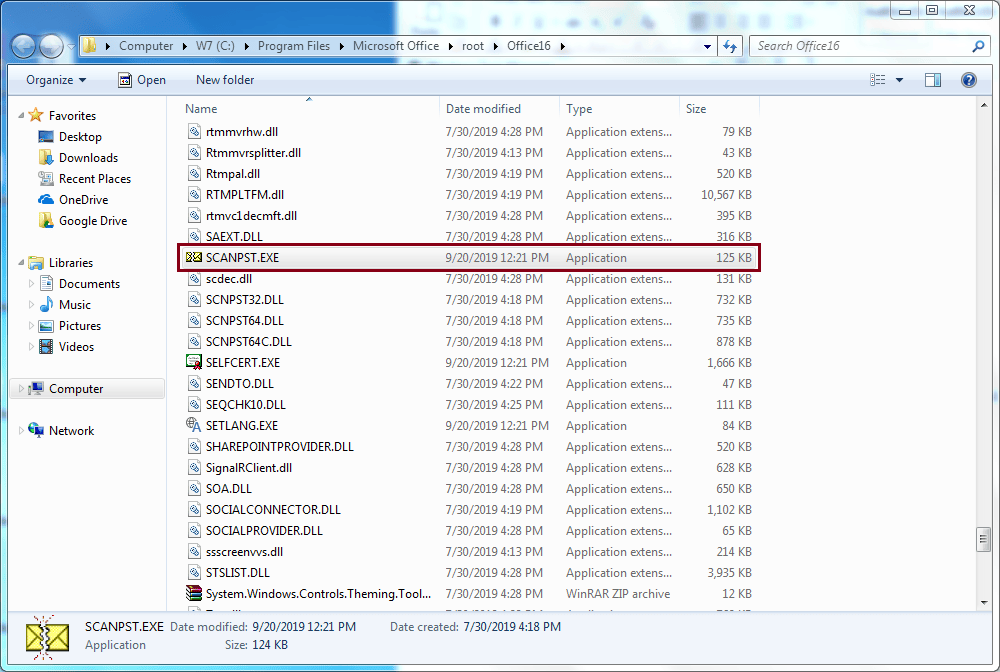Click the Pictures library icon
Screen dimensions: 1000x672
(46, 326)
